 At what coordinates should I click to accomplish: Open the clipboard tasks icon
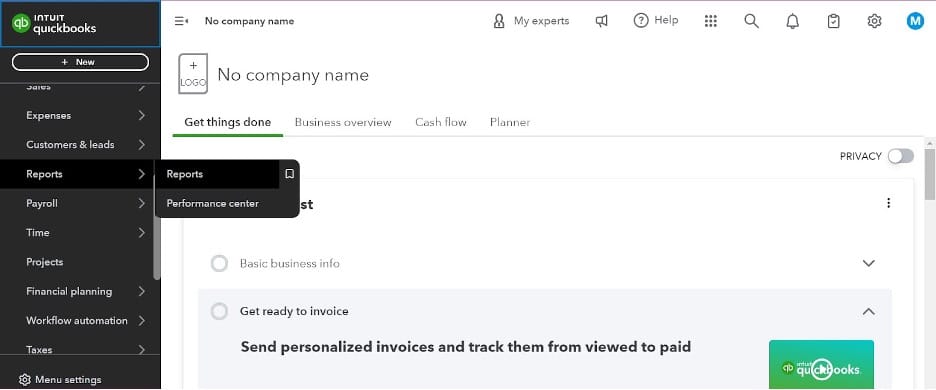coord(833,22)
